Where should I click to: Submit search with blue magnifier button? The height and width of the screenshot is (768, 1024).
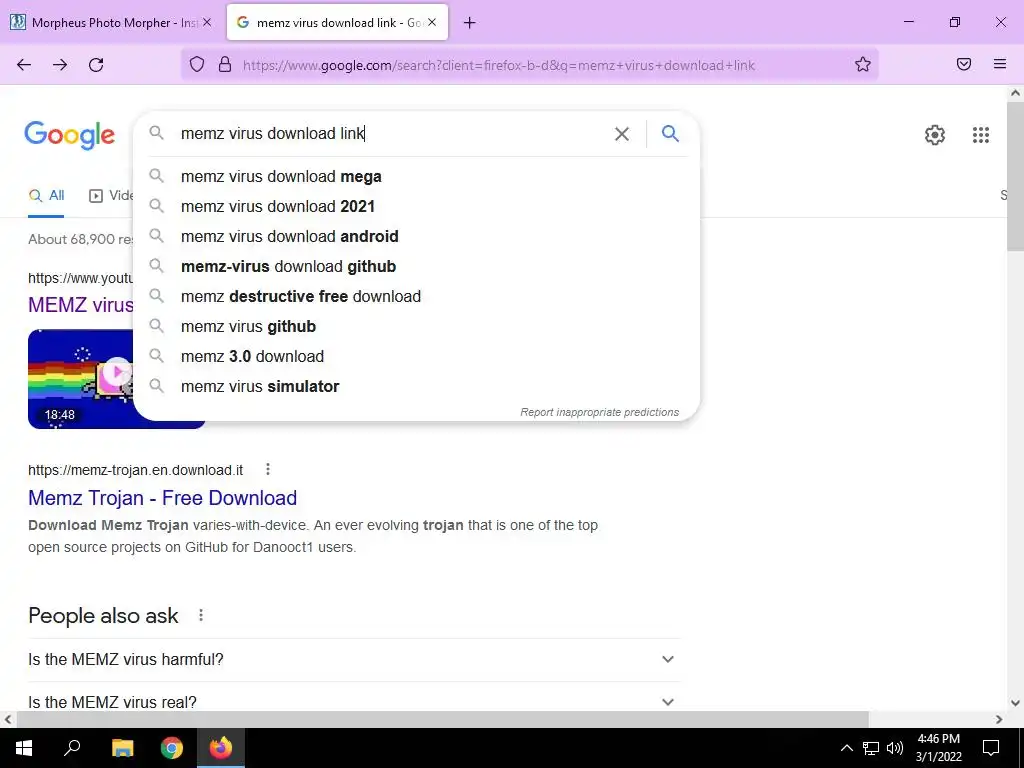tap(670, 133)
